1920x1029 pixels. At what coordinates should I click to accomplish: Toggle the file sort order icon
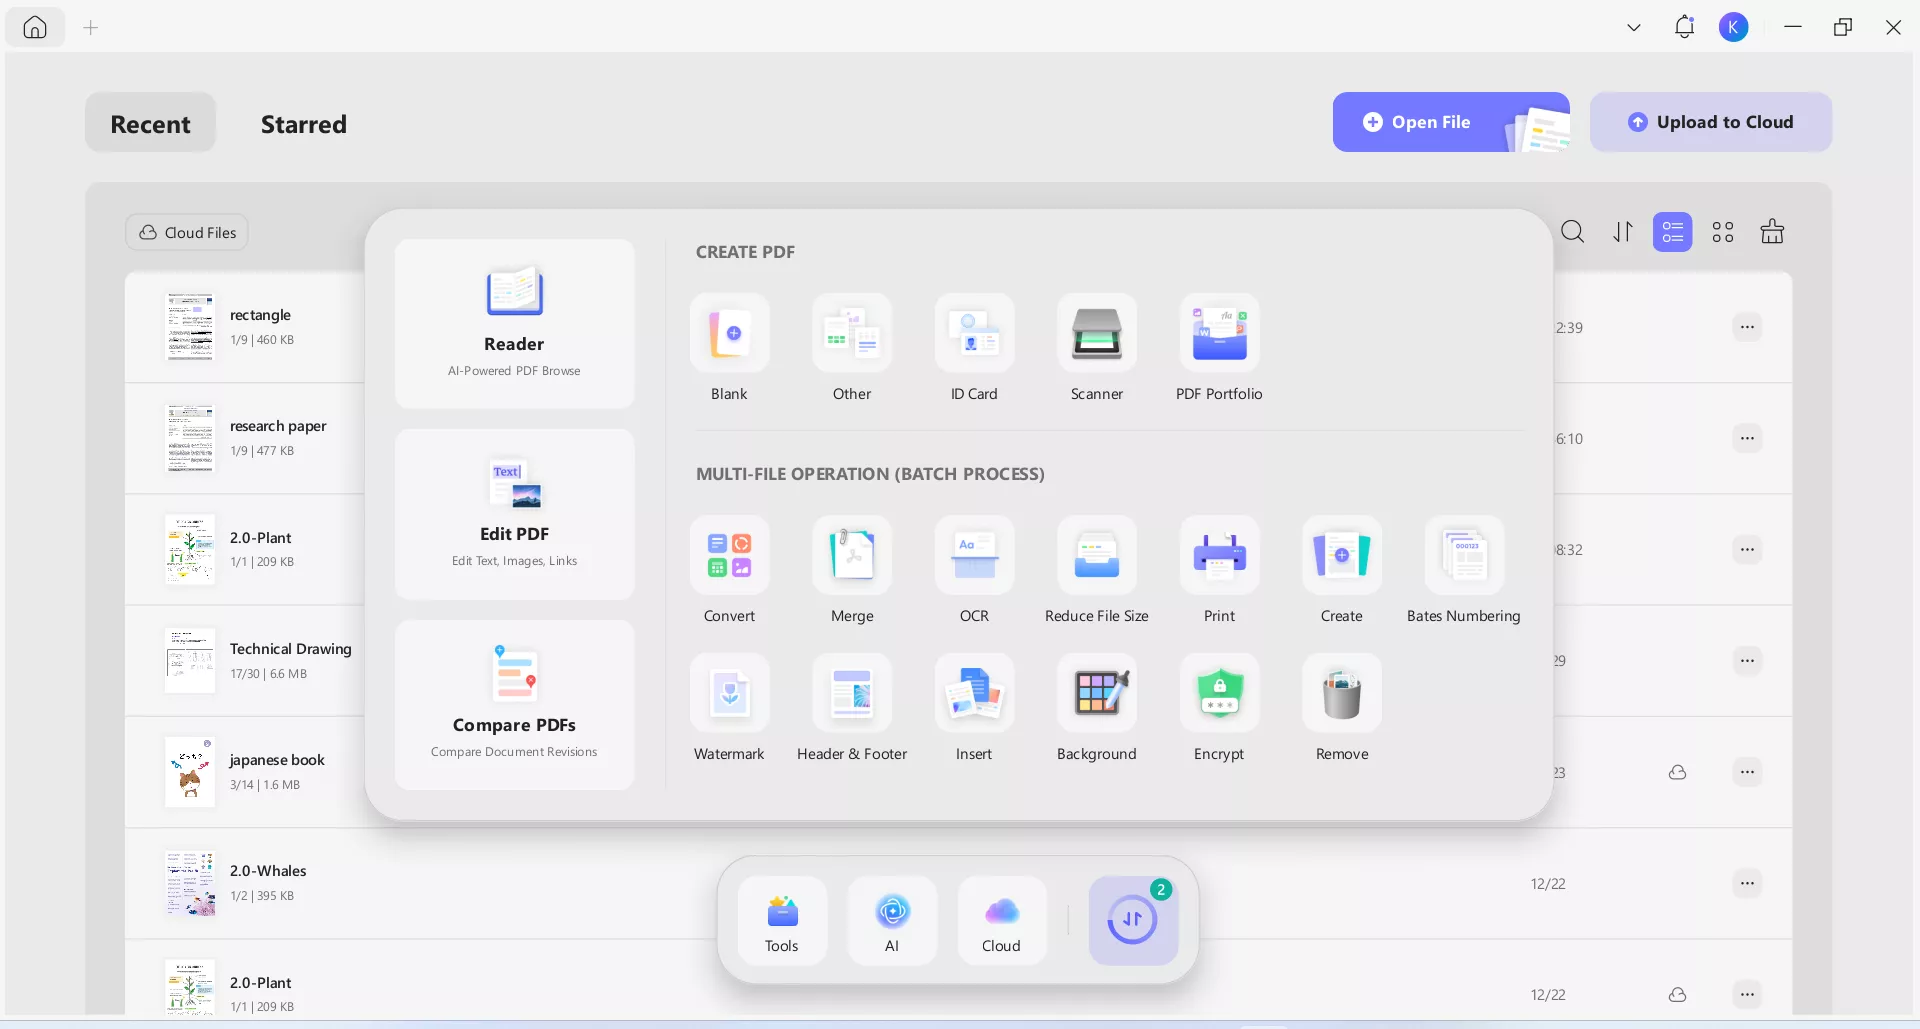[1622, 232]
